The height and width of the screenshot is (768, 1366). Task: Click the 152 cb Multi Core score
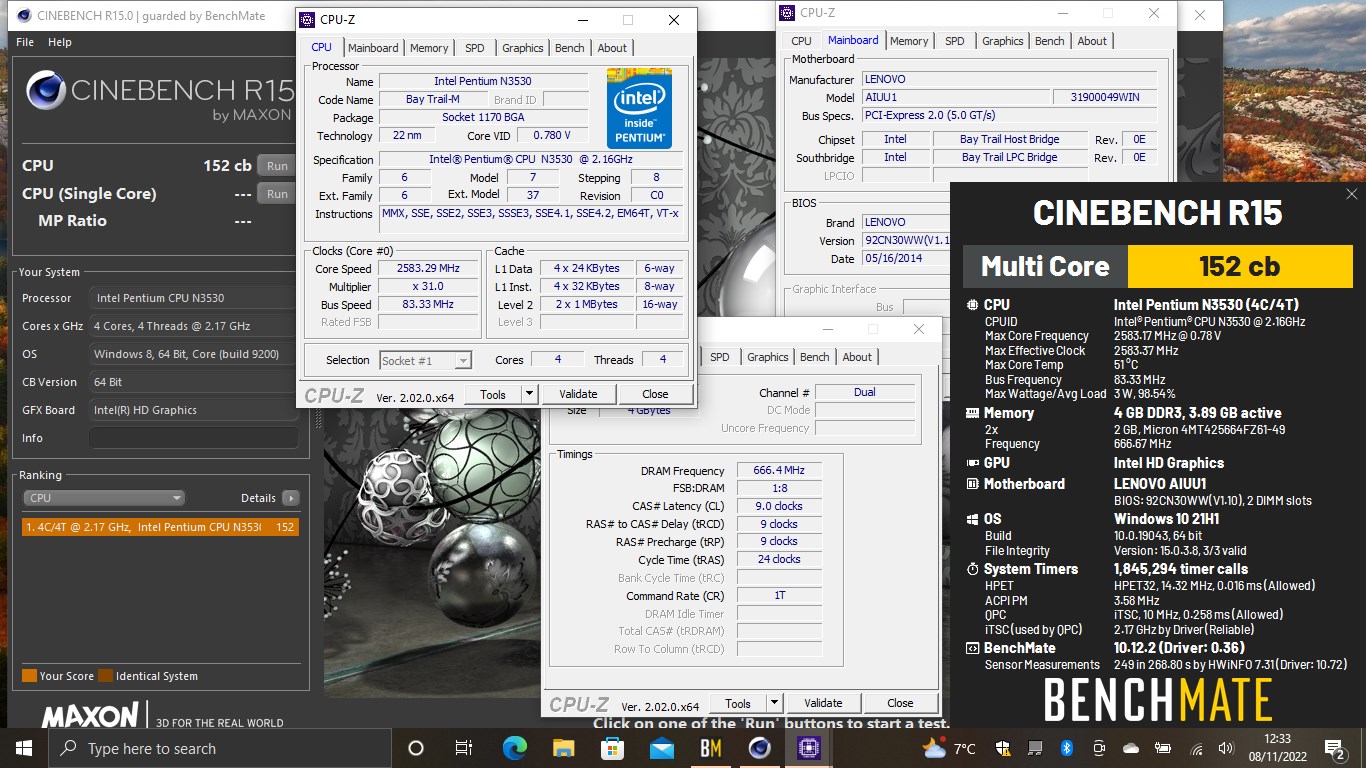click(1240, 266)
